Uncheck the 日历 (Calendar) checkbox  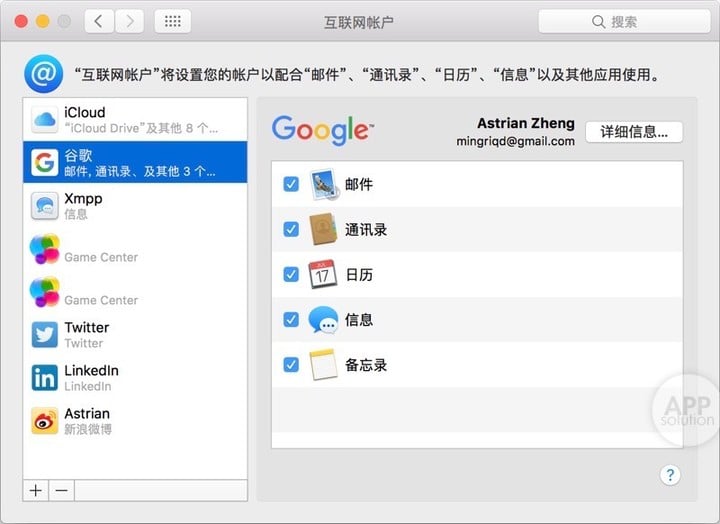tap(291, 274)
